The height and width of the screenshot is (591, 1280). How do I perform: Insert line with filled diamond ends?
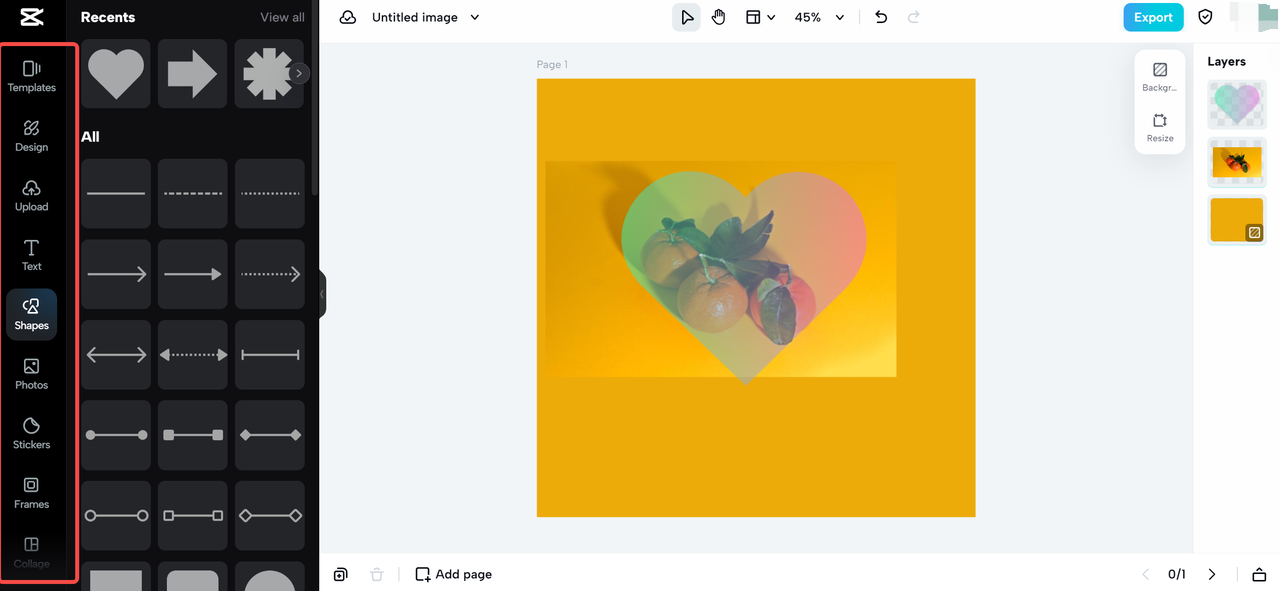pos(270,435)
